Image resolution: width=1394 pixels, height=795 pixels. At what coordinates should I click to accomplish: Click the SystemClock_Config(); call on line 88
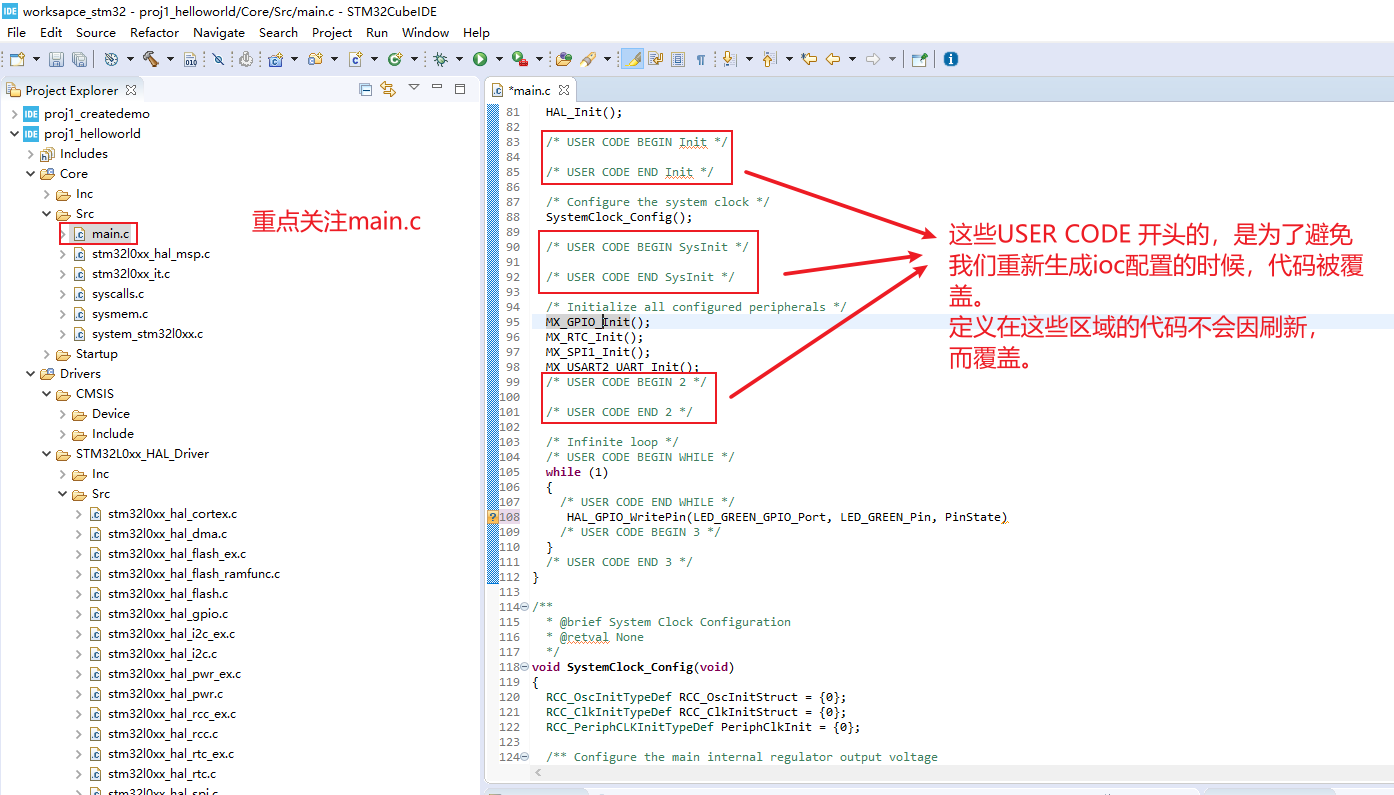pyautogui.click(x=619, y=217)
